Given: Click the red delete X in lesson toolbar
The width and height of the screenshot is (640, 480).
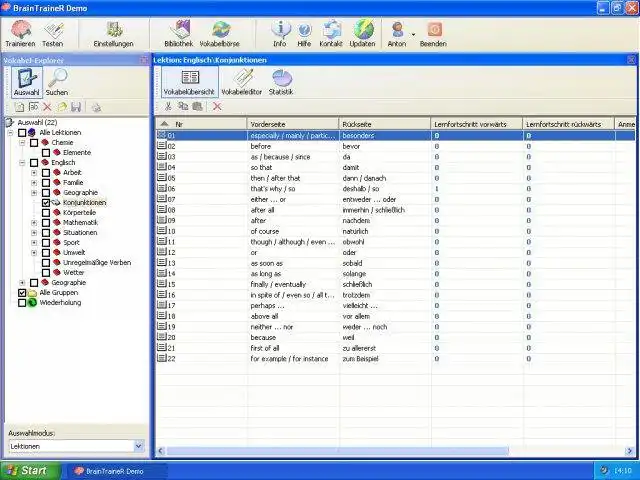Looking at the screenshot, I should 217,107.
